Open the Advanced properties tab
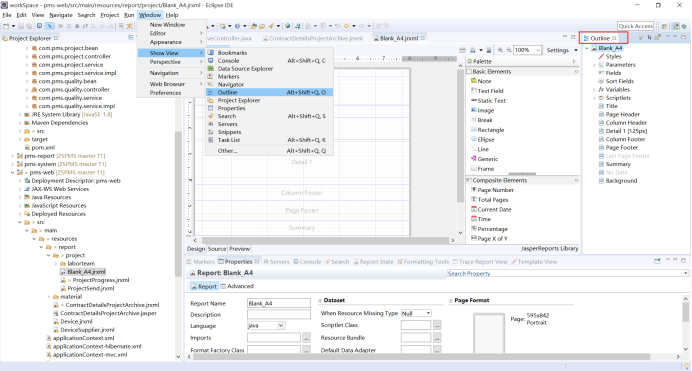 (x=237, y=286)
